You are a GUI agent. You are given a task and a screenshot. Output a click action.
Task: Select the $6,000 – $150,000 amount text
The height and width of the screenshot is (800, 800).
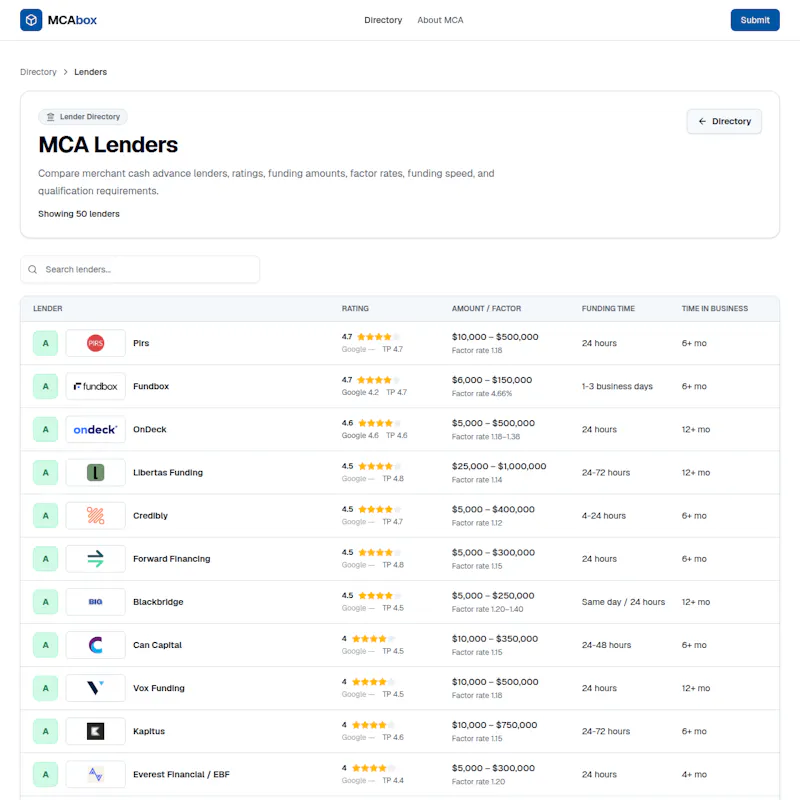pos(492,380)
